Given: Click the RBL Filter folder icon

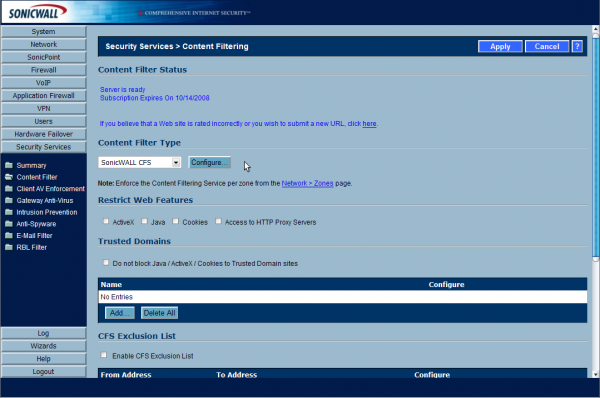Looking at the screenshot, I should pos(9,247).
